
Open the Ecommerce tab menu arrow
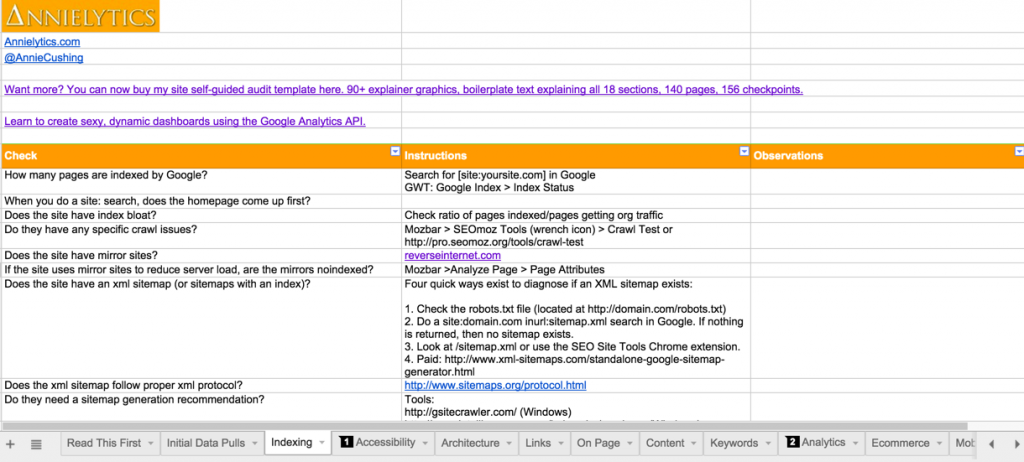point(939,443)
